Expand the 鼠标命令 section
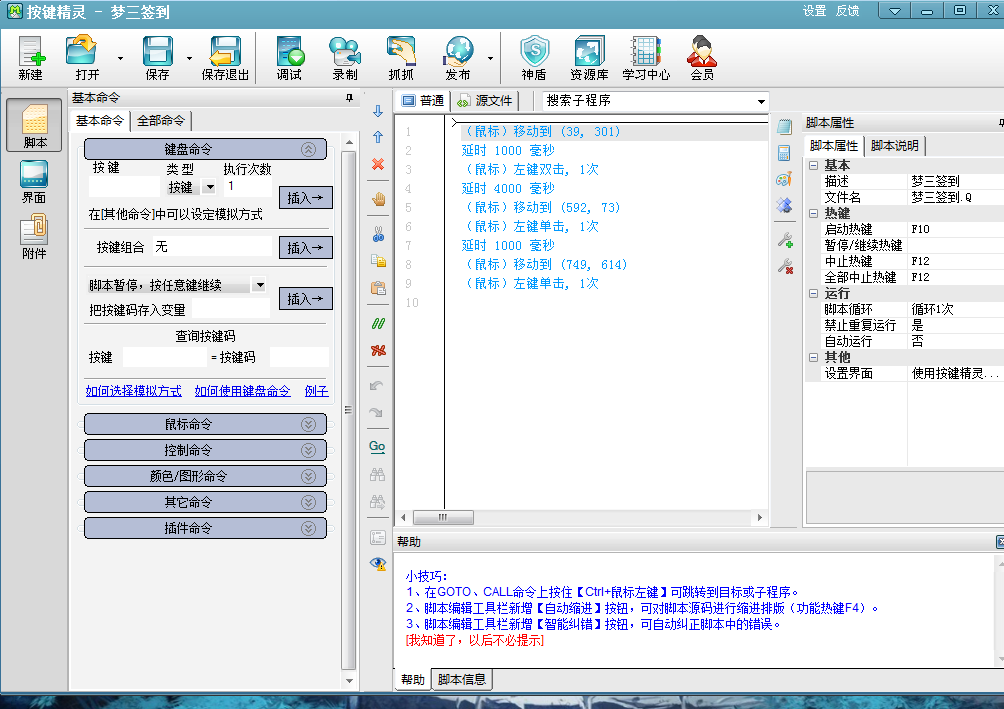1004x709 pixels. 309,424
